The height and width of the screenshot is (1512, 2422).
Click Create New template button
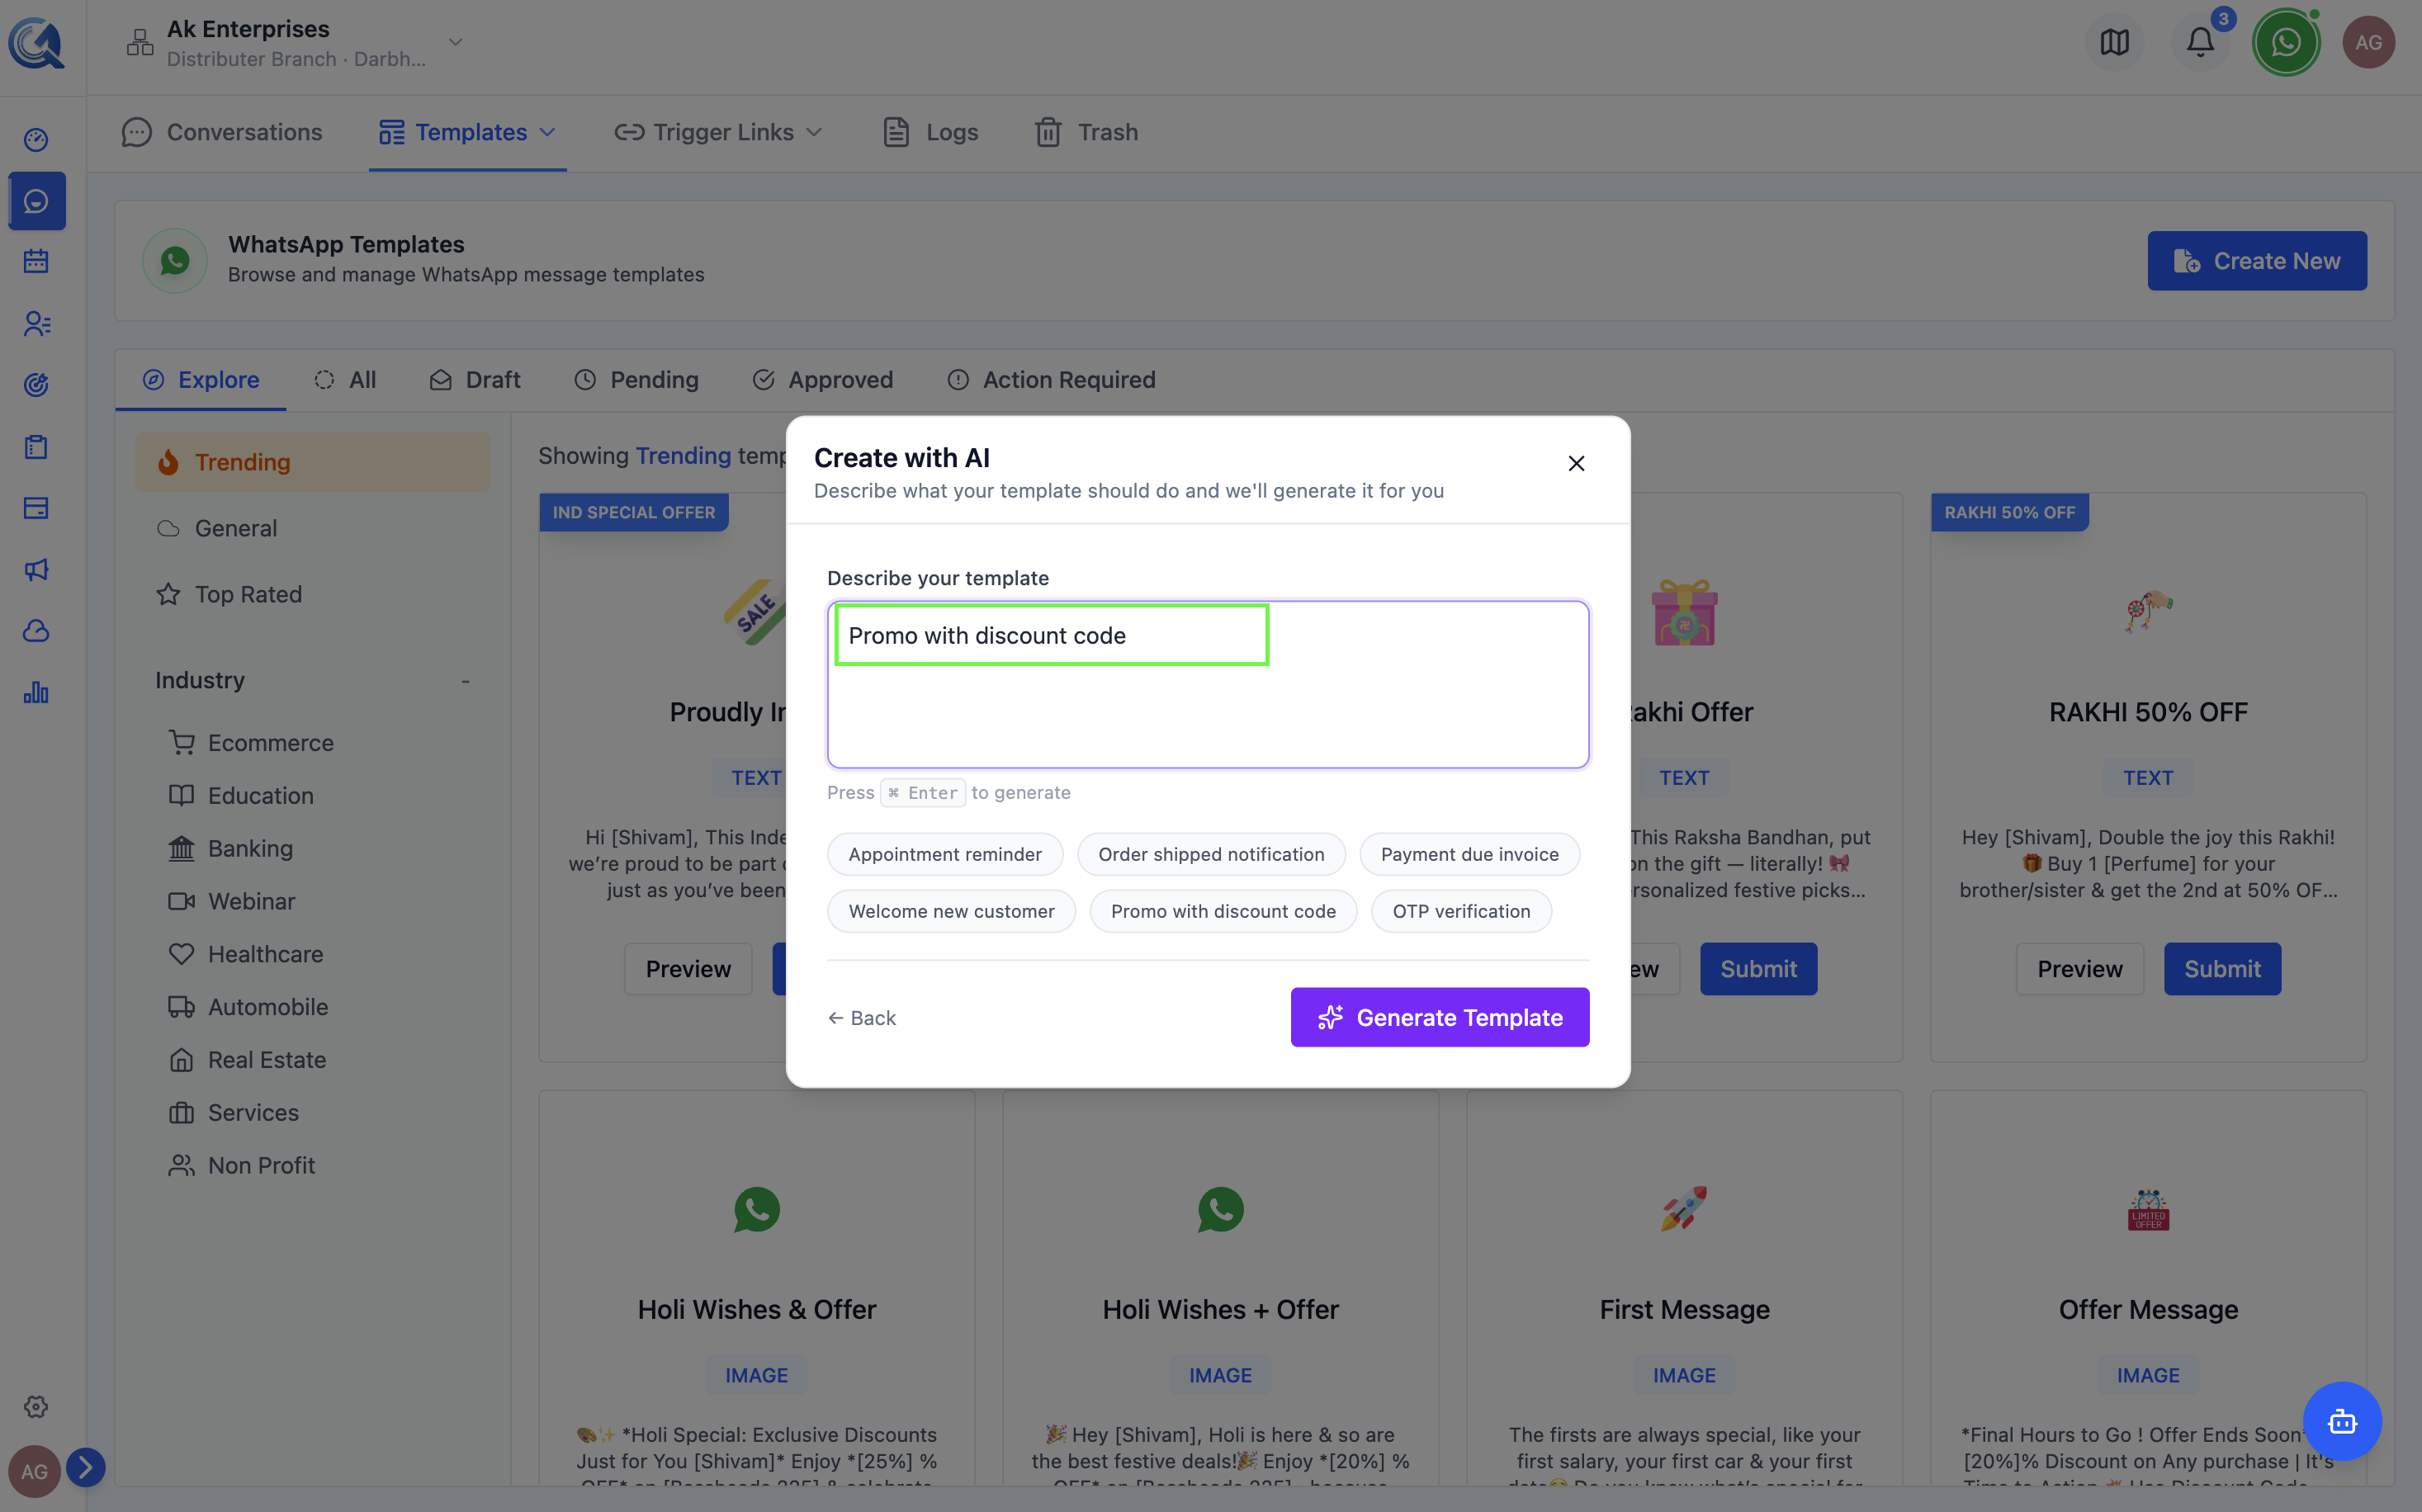pos(2257,261)
